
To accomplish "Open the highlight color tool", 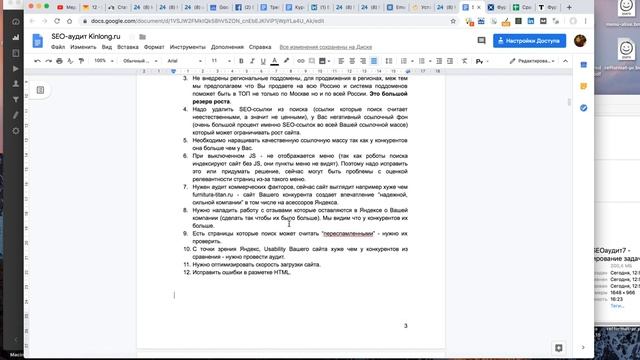I will (x=286, y=61).
